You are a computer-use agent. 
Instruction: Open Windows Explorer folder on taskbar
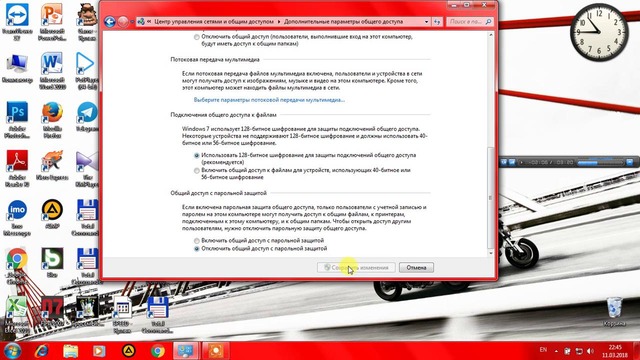pos(71,351)
